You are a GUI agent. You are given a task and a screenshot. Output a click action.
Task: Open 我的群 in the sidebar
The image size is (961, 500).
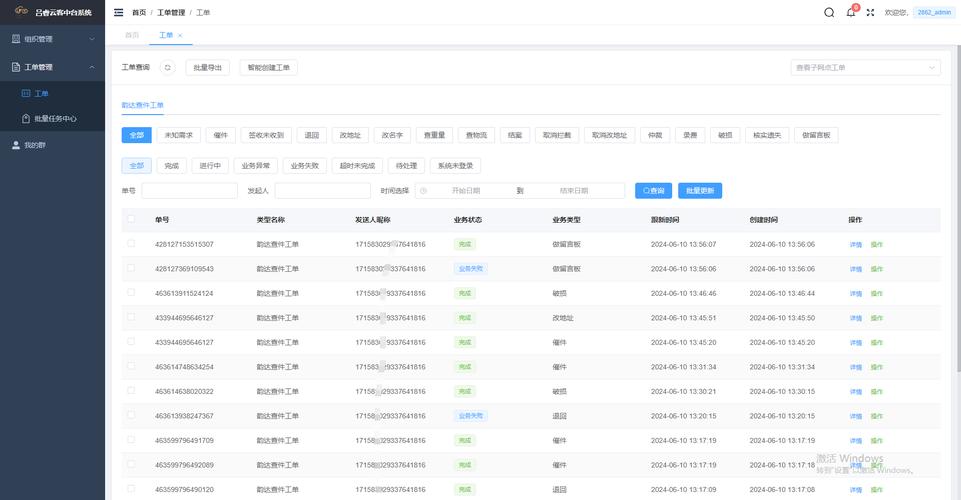point(52,145)
